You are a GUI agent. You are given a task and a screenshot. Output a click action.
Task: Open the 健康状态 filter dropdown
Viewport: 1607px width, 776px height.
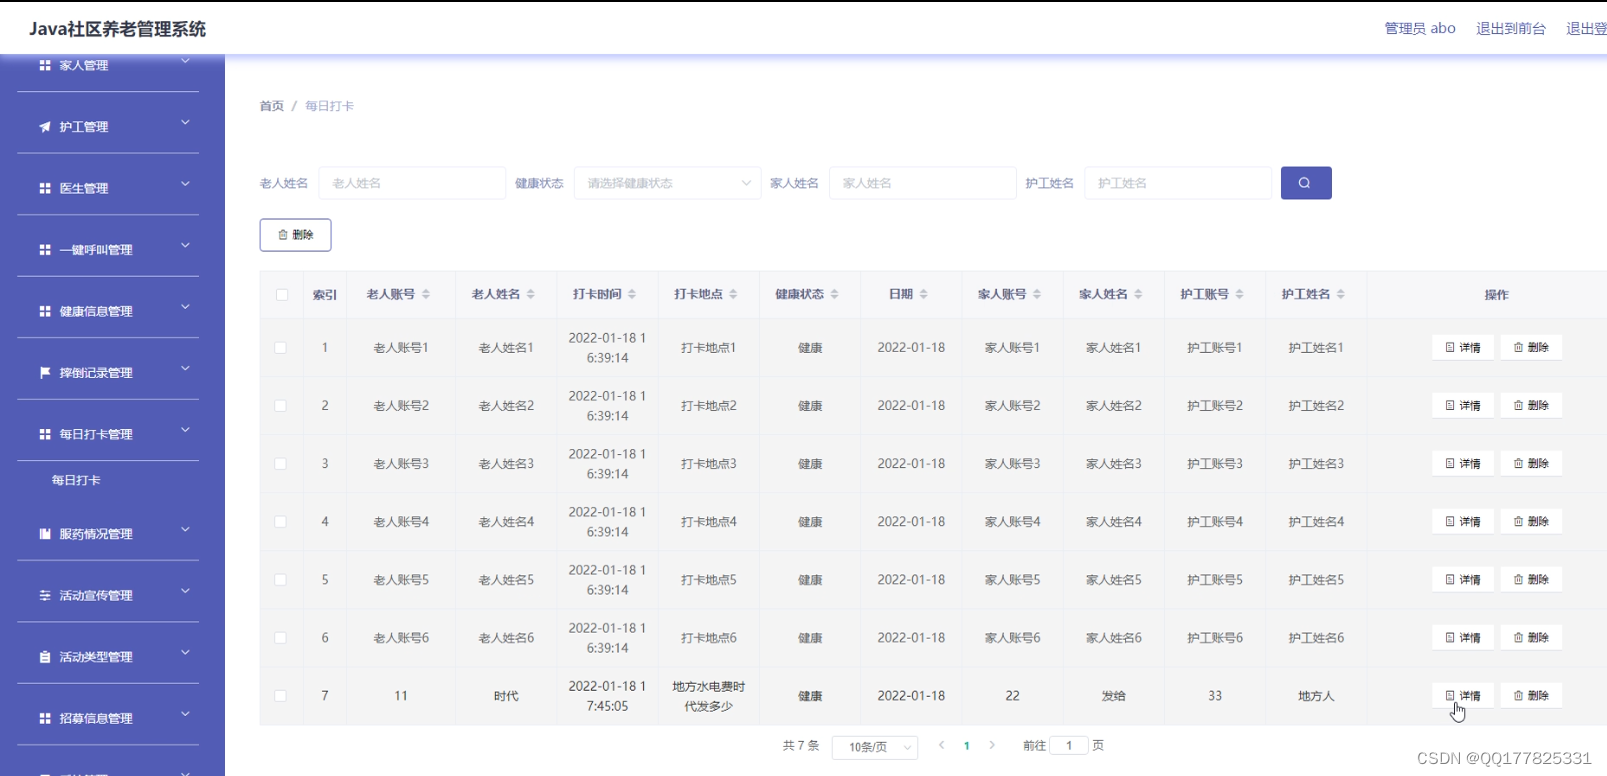pyautogui.click(x=667, y=183)
